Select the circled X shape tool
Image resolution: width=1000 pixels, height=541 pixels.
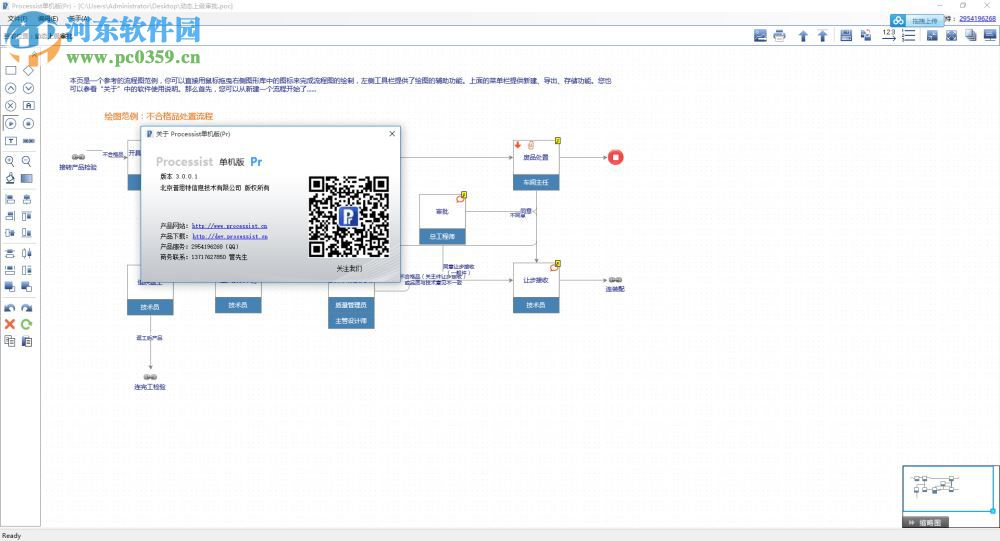point(11,106)
